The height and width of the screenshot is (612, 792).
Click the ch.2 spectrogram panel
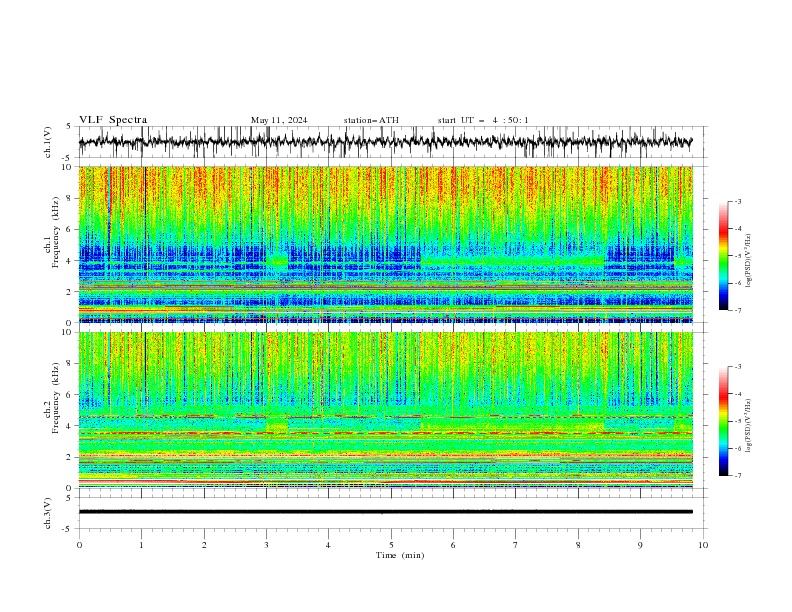coord(386,410)
